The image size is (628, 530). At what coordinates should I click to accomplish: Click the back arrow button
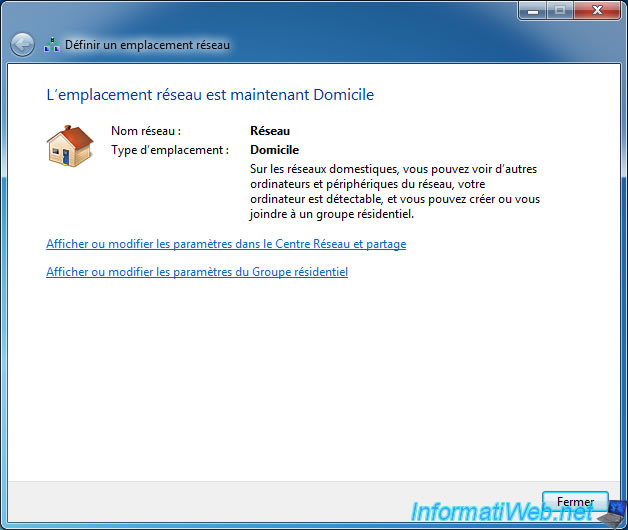[x=22, y=45]
